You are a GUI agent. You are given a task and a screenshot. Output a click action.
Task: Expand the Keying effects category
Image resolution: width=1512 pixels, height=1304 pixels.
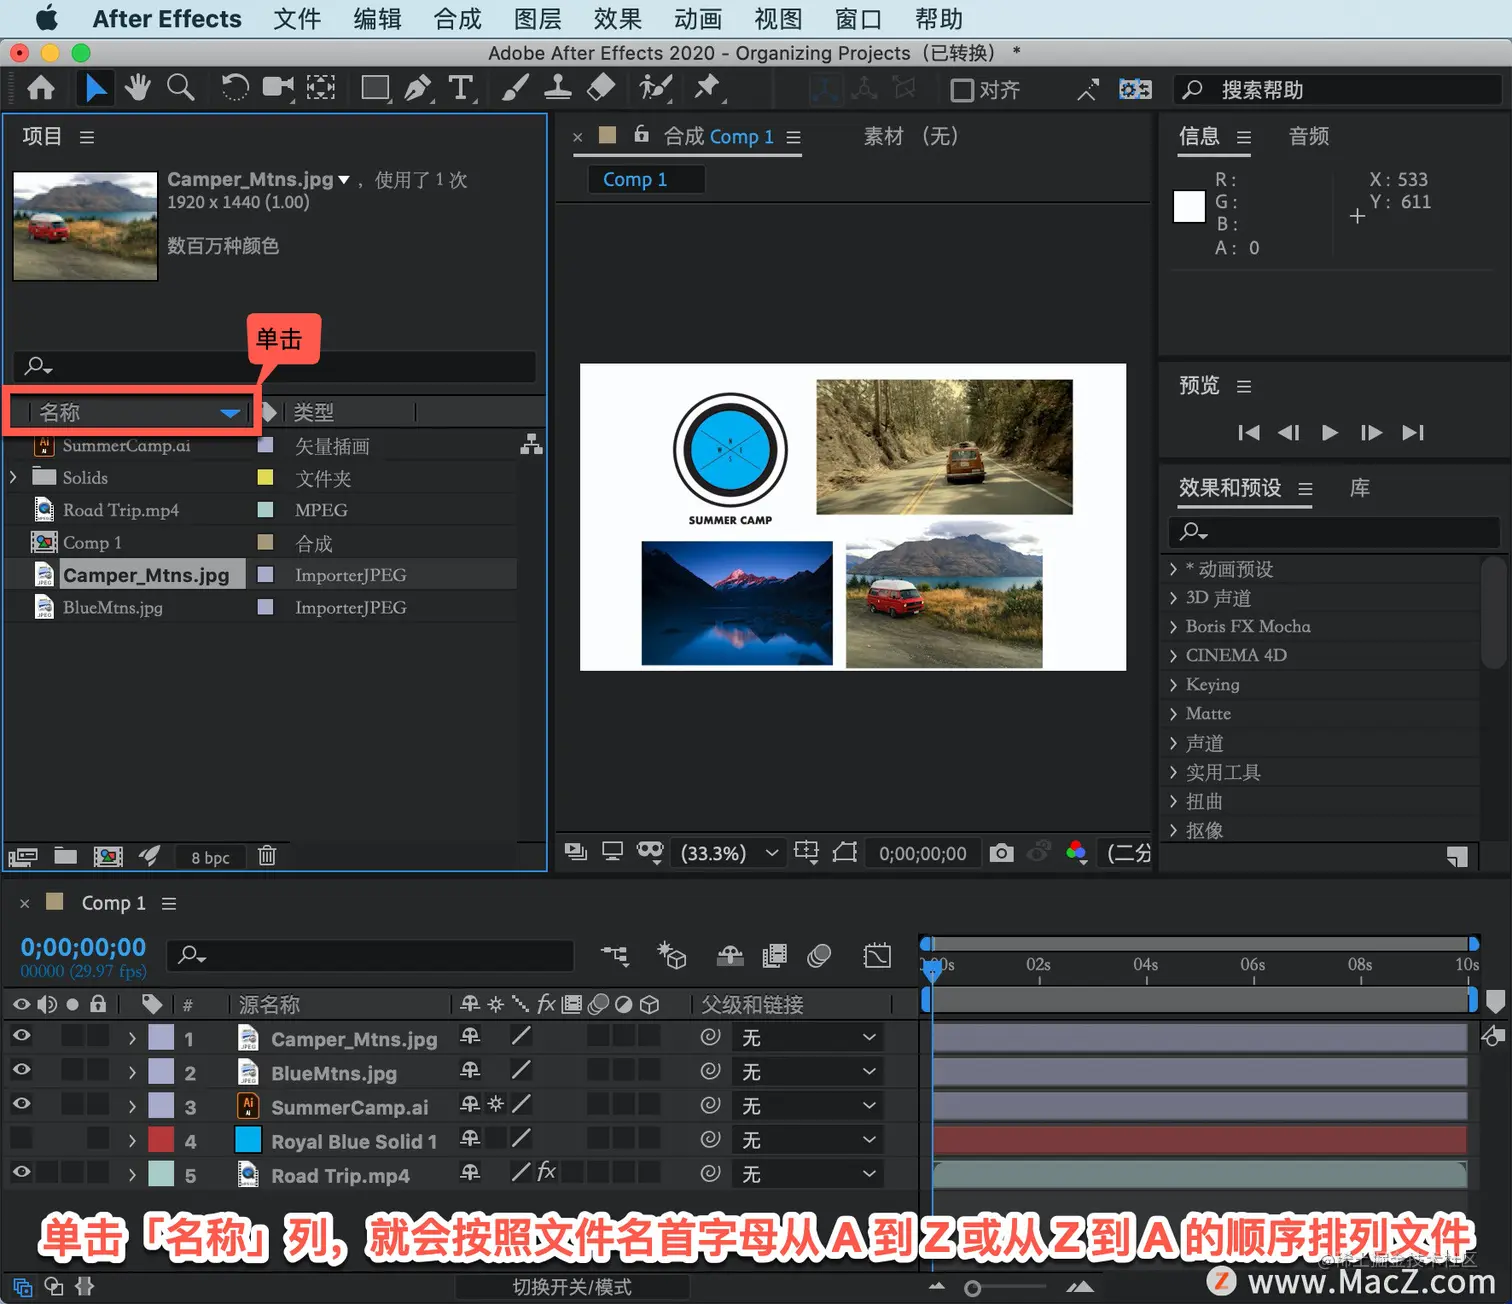tap(1173, 685)
